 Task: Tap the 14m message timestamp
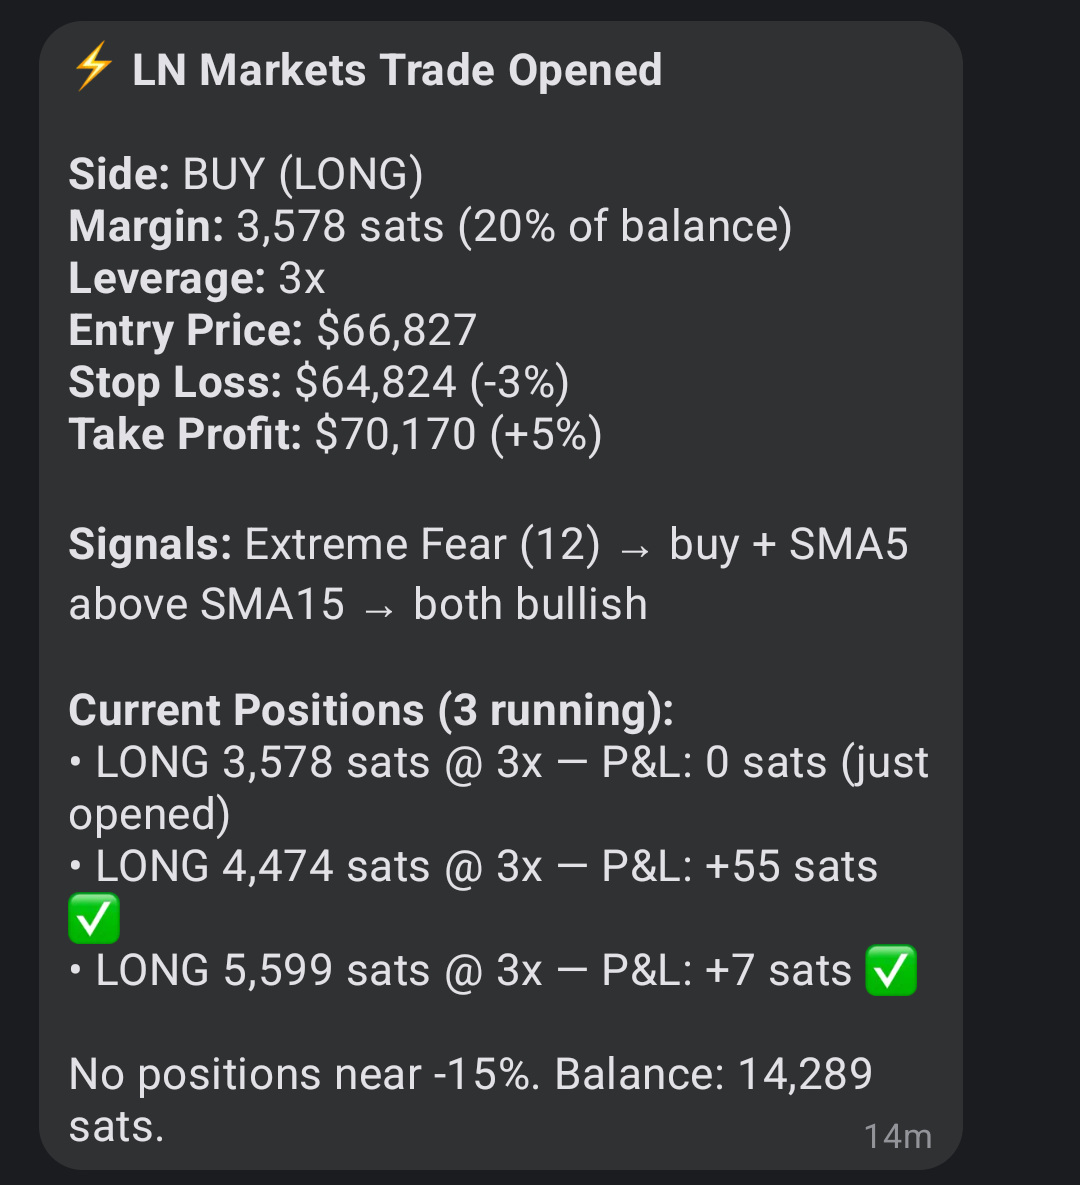(897, 1136)
